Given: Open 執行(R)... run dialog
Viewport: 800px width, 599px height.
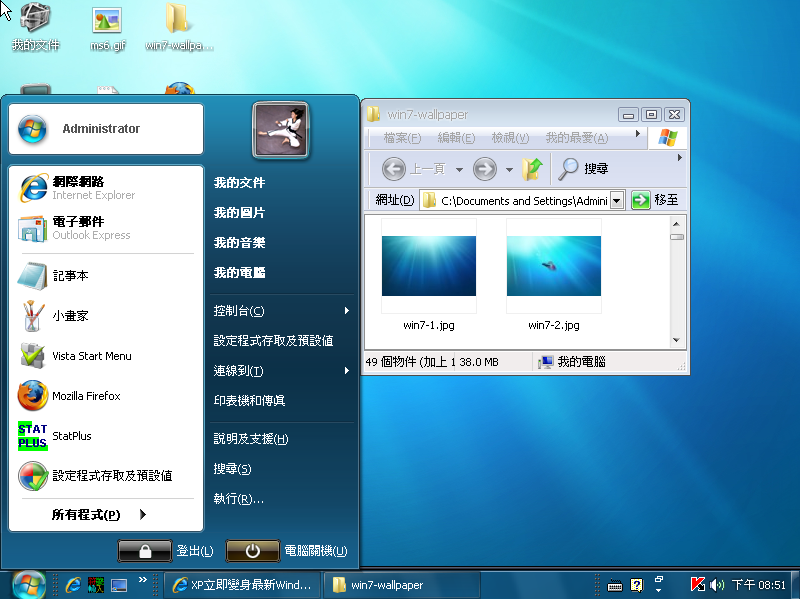Looking at the screenshot, I should click(239, 499).
